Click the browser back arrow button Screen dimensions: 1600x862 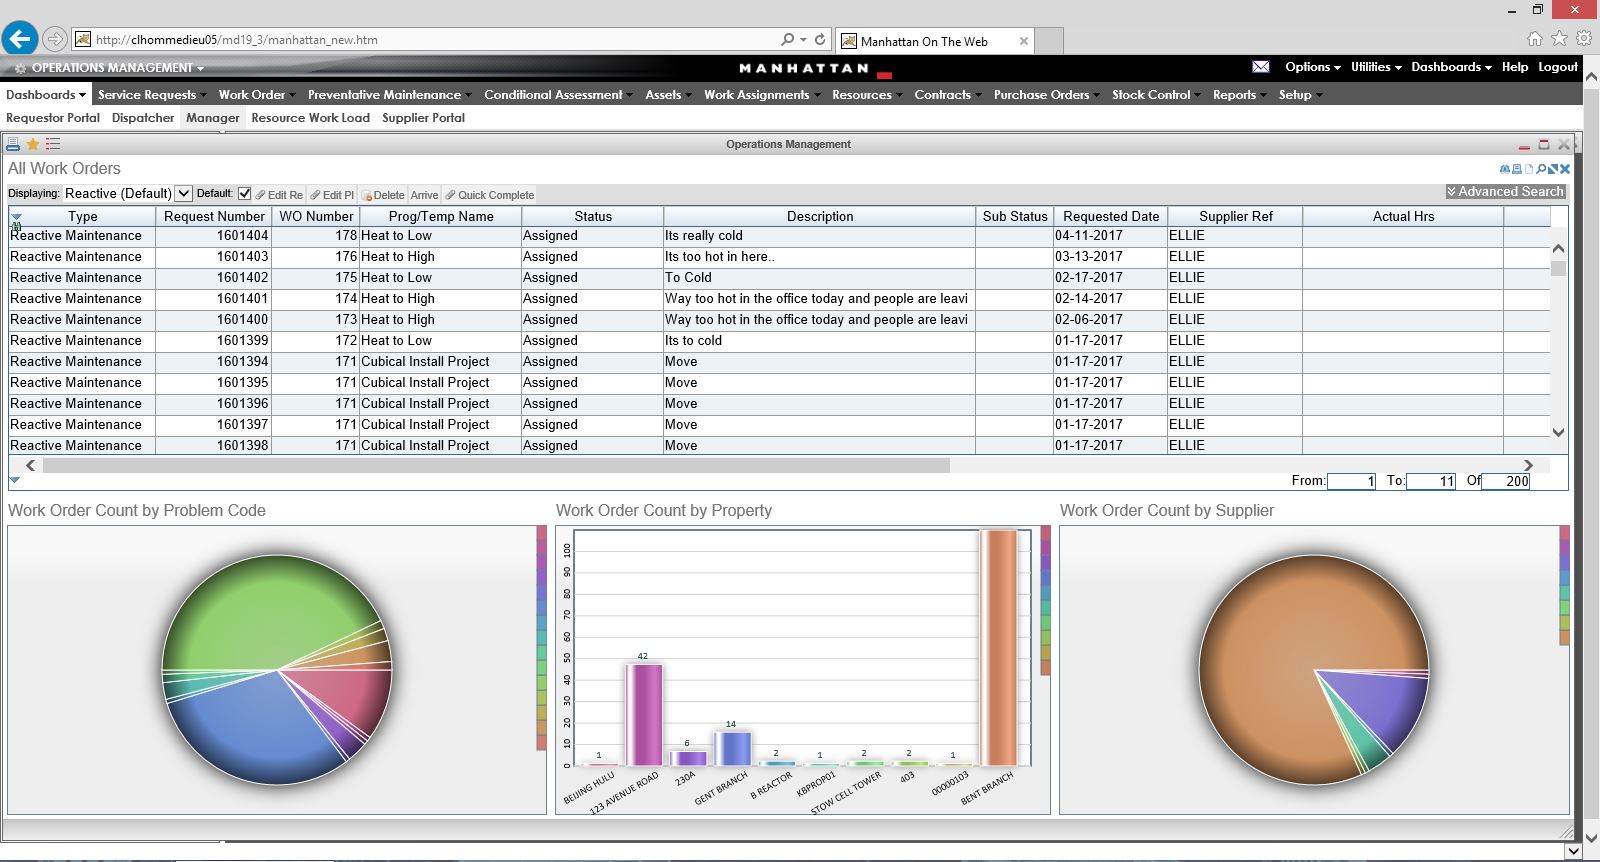tap(20, 39)
